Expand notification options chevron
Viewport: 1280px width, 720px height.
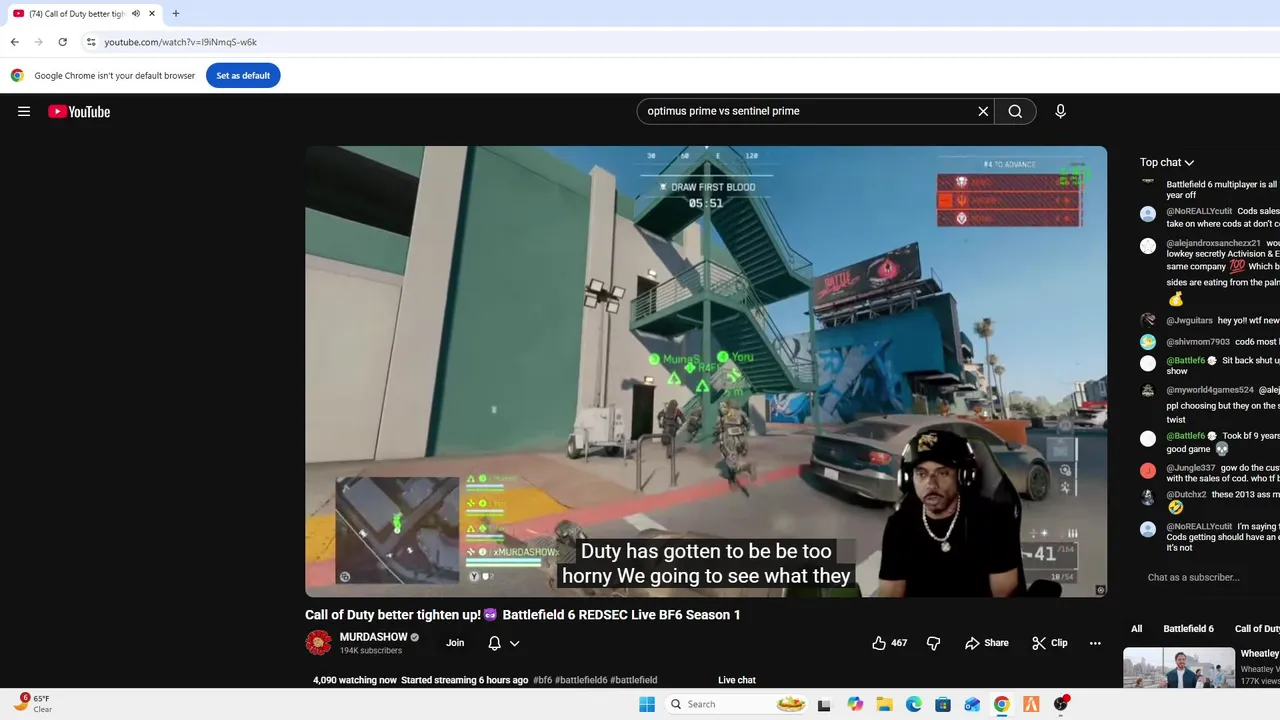(x=515, y=643)
